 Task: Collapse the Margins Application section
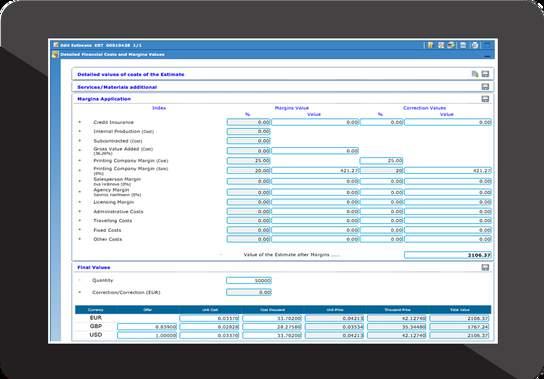(x=485, y=99)
